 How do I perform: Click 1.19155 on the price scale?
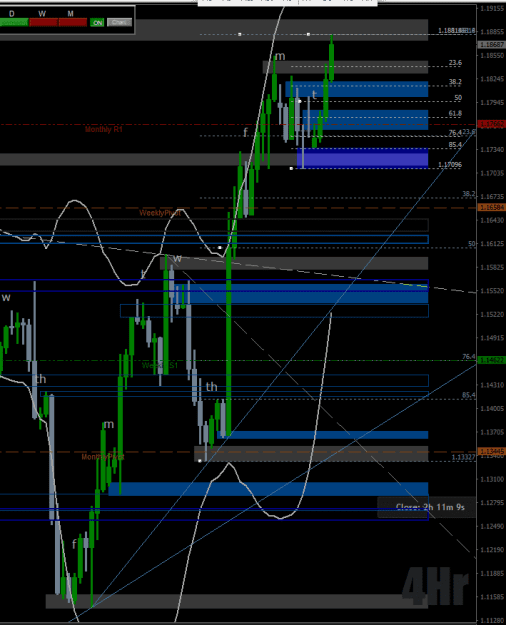pyautogui.click(x=492, y=8)
